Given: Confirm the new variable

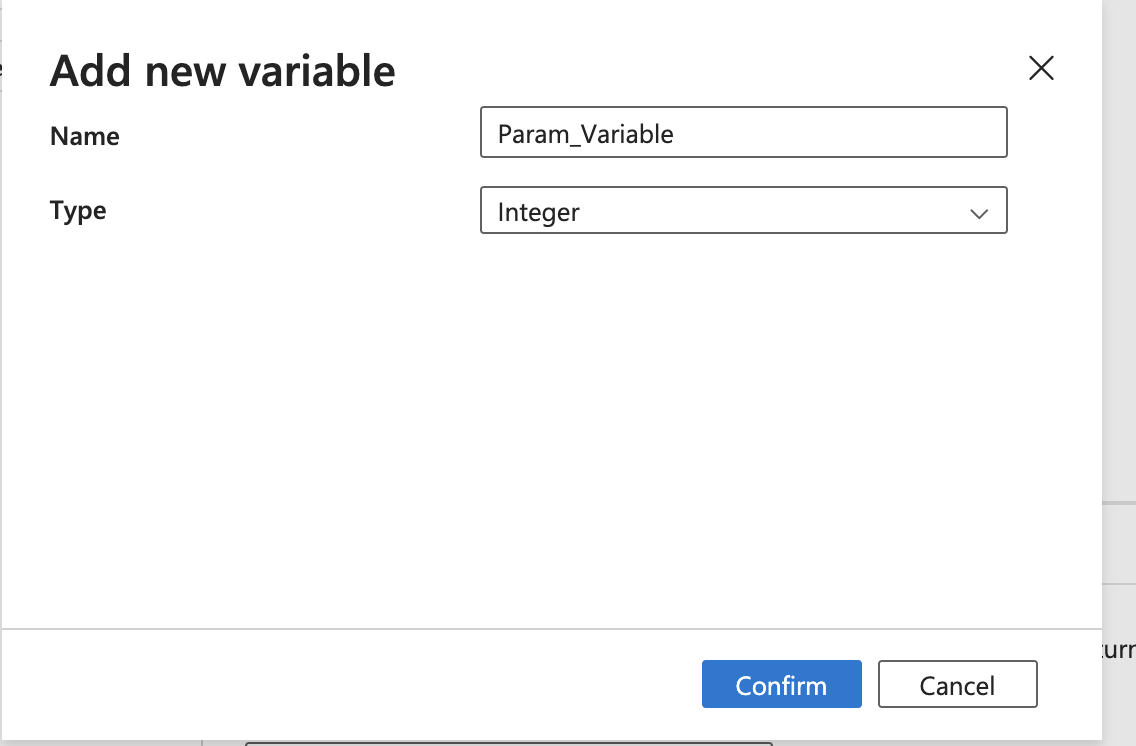Looking at the screenshot, I should click(x=782, y=684).
